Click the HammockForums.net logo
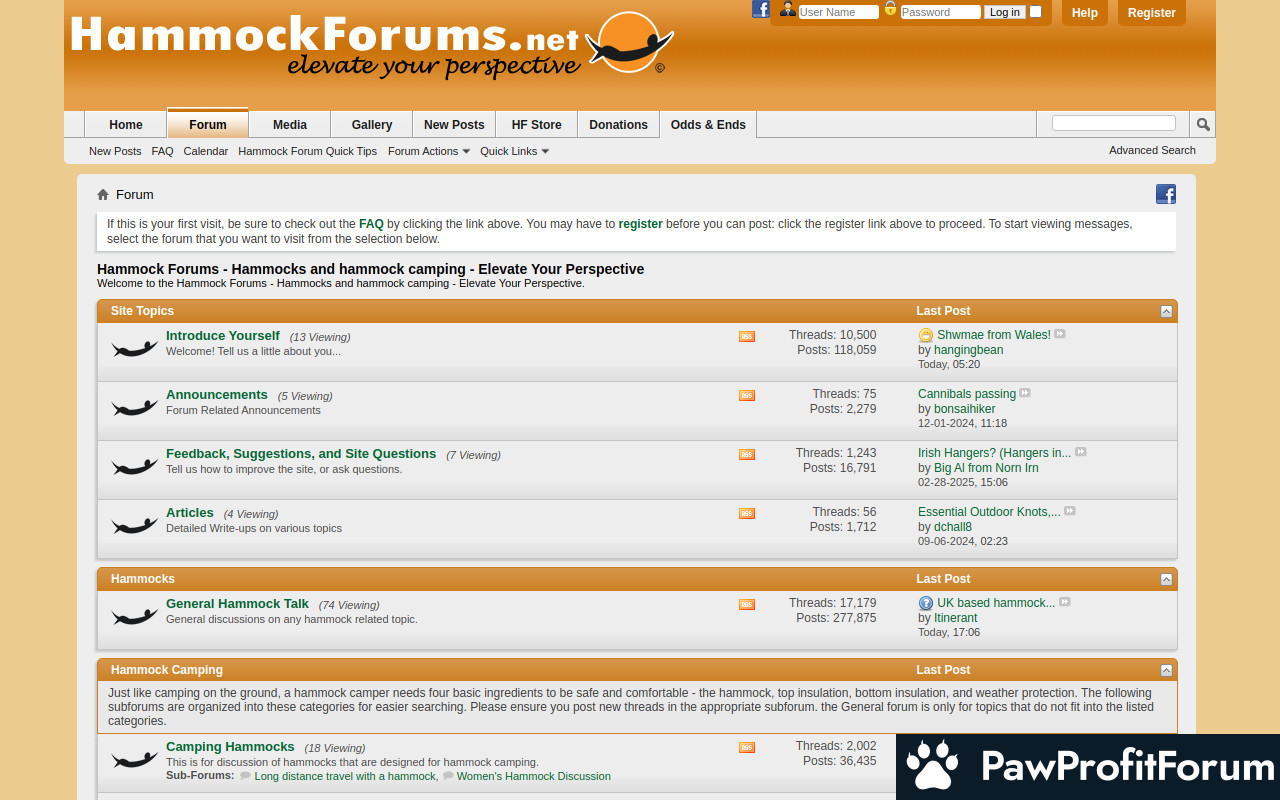 (370, 45)
